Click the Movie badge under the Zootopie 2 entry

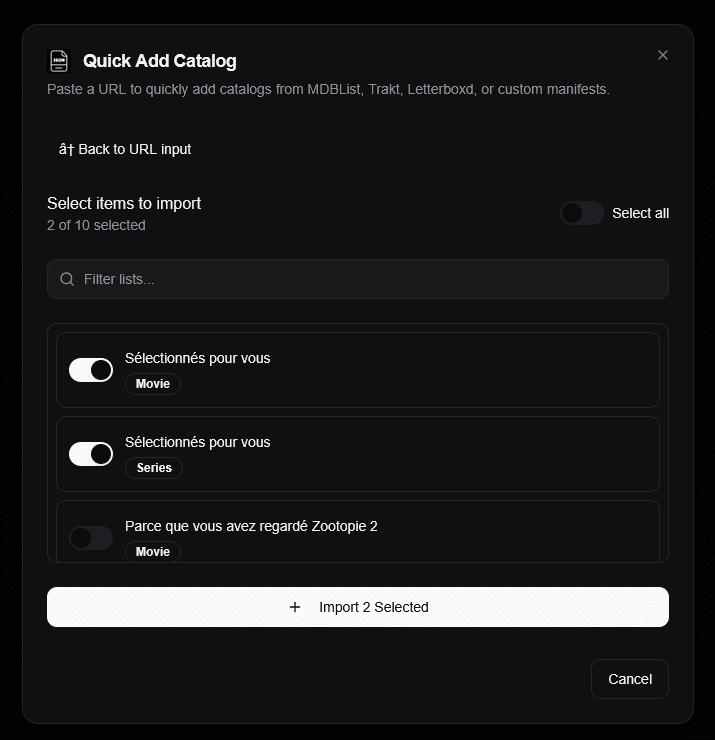[x=152, y=552]
